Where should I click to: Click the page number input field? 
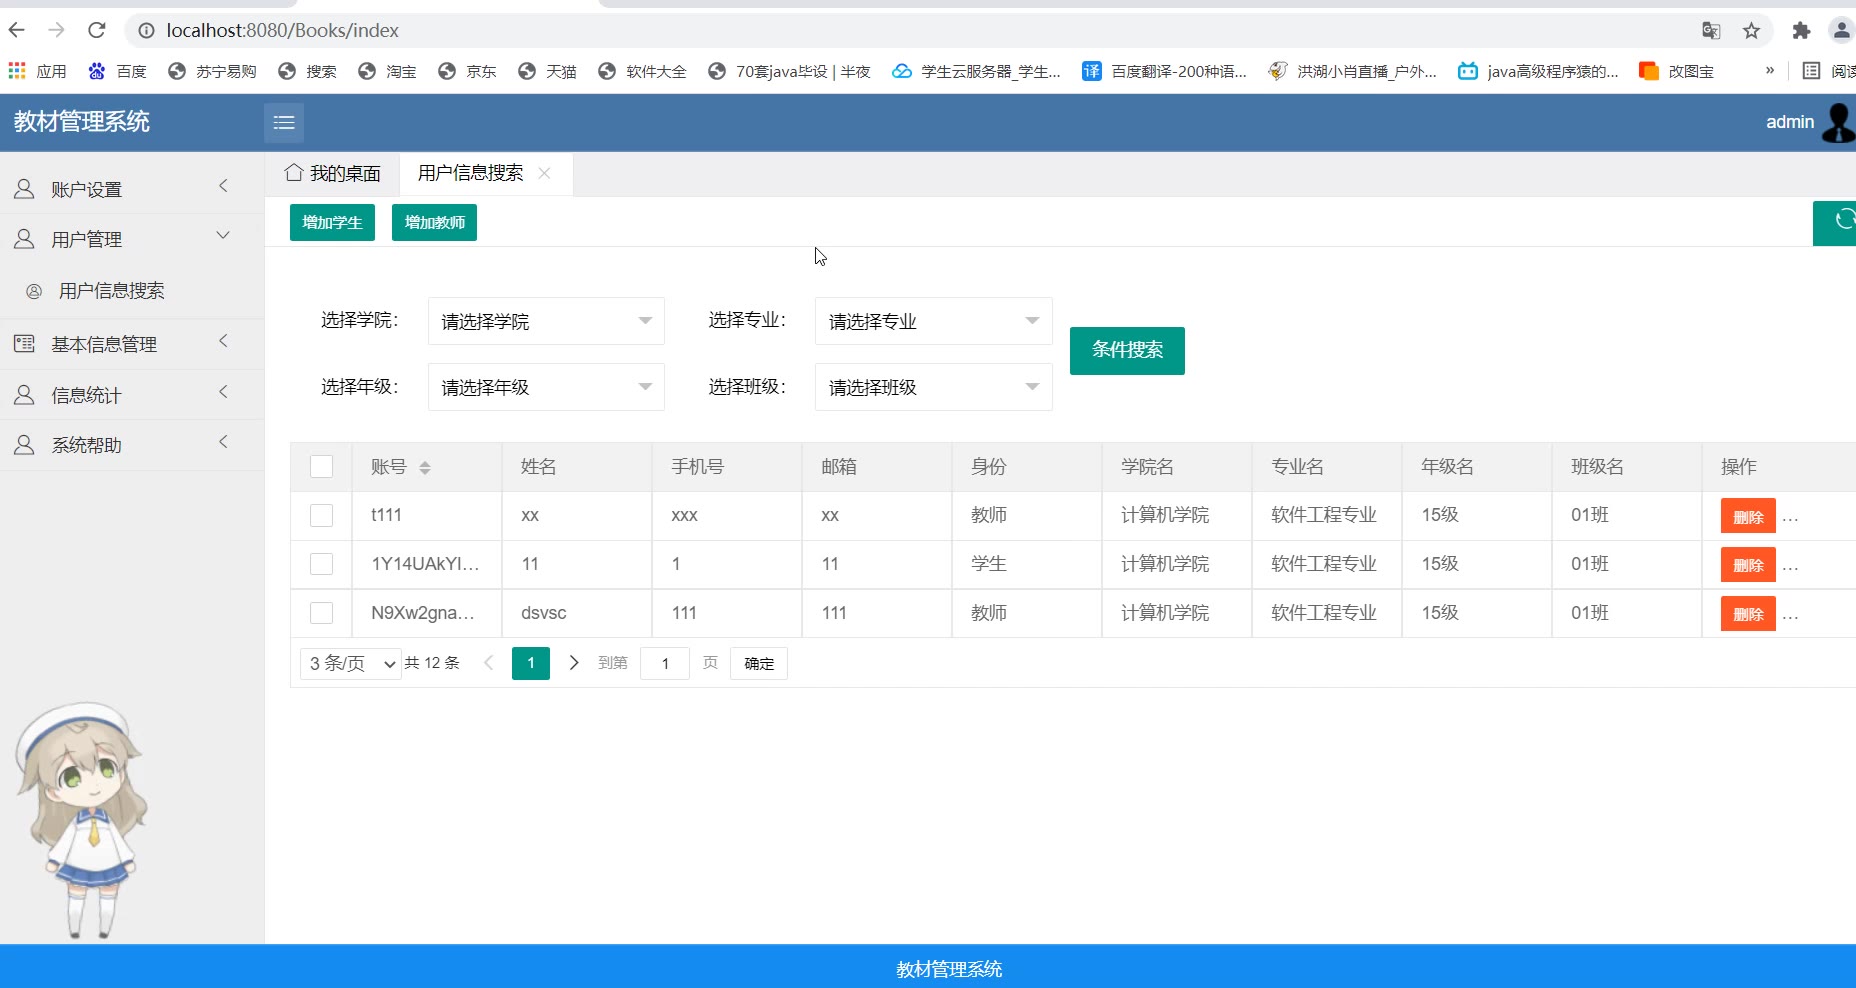point(665,663)
